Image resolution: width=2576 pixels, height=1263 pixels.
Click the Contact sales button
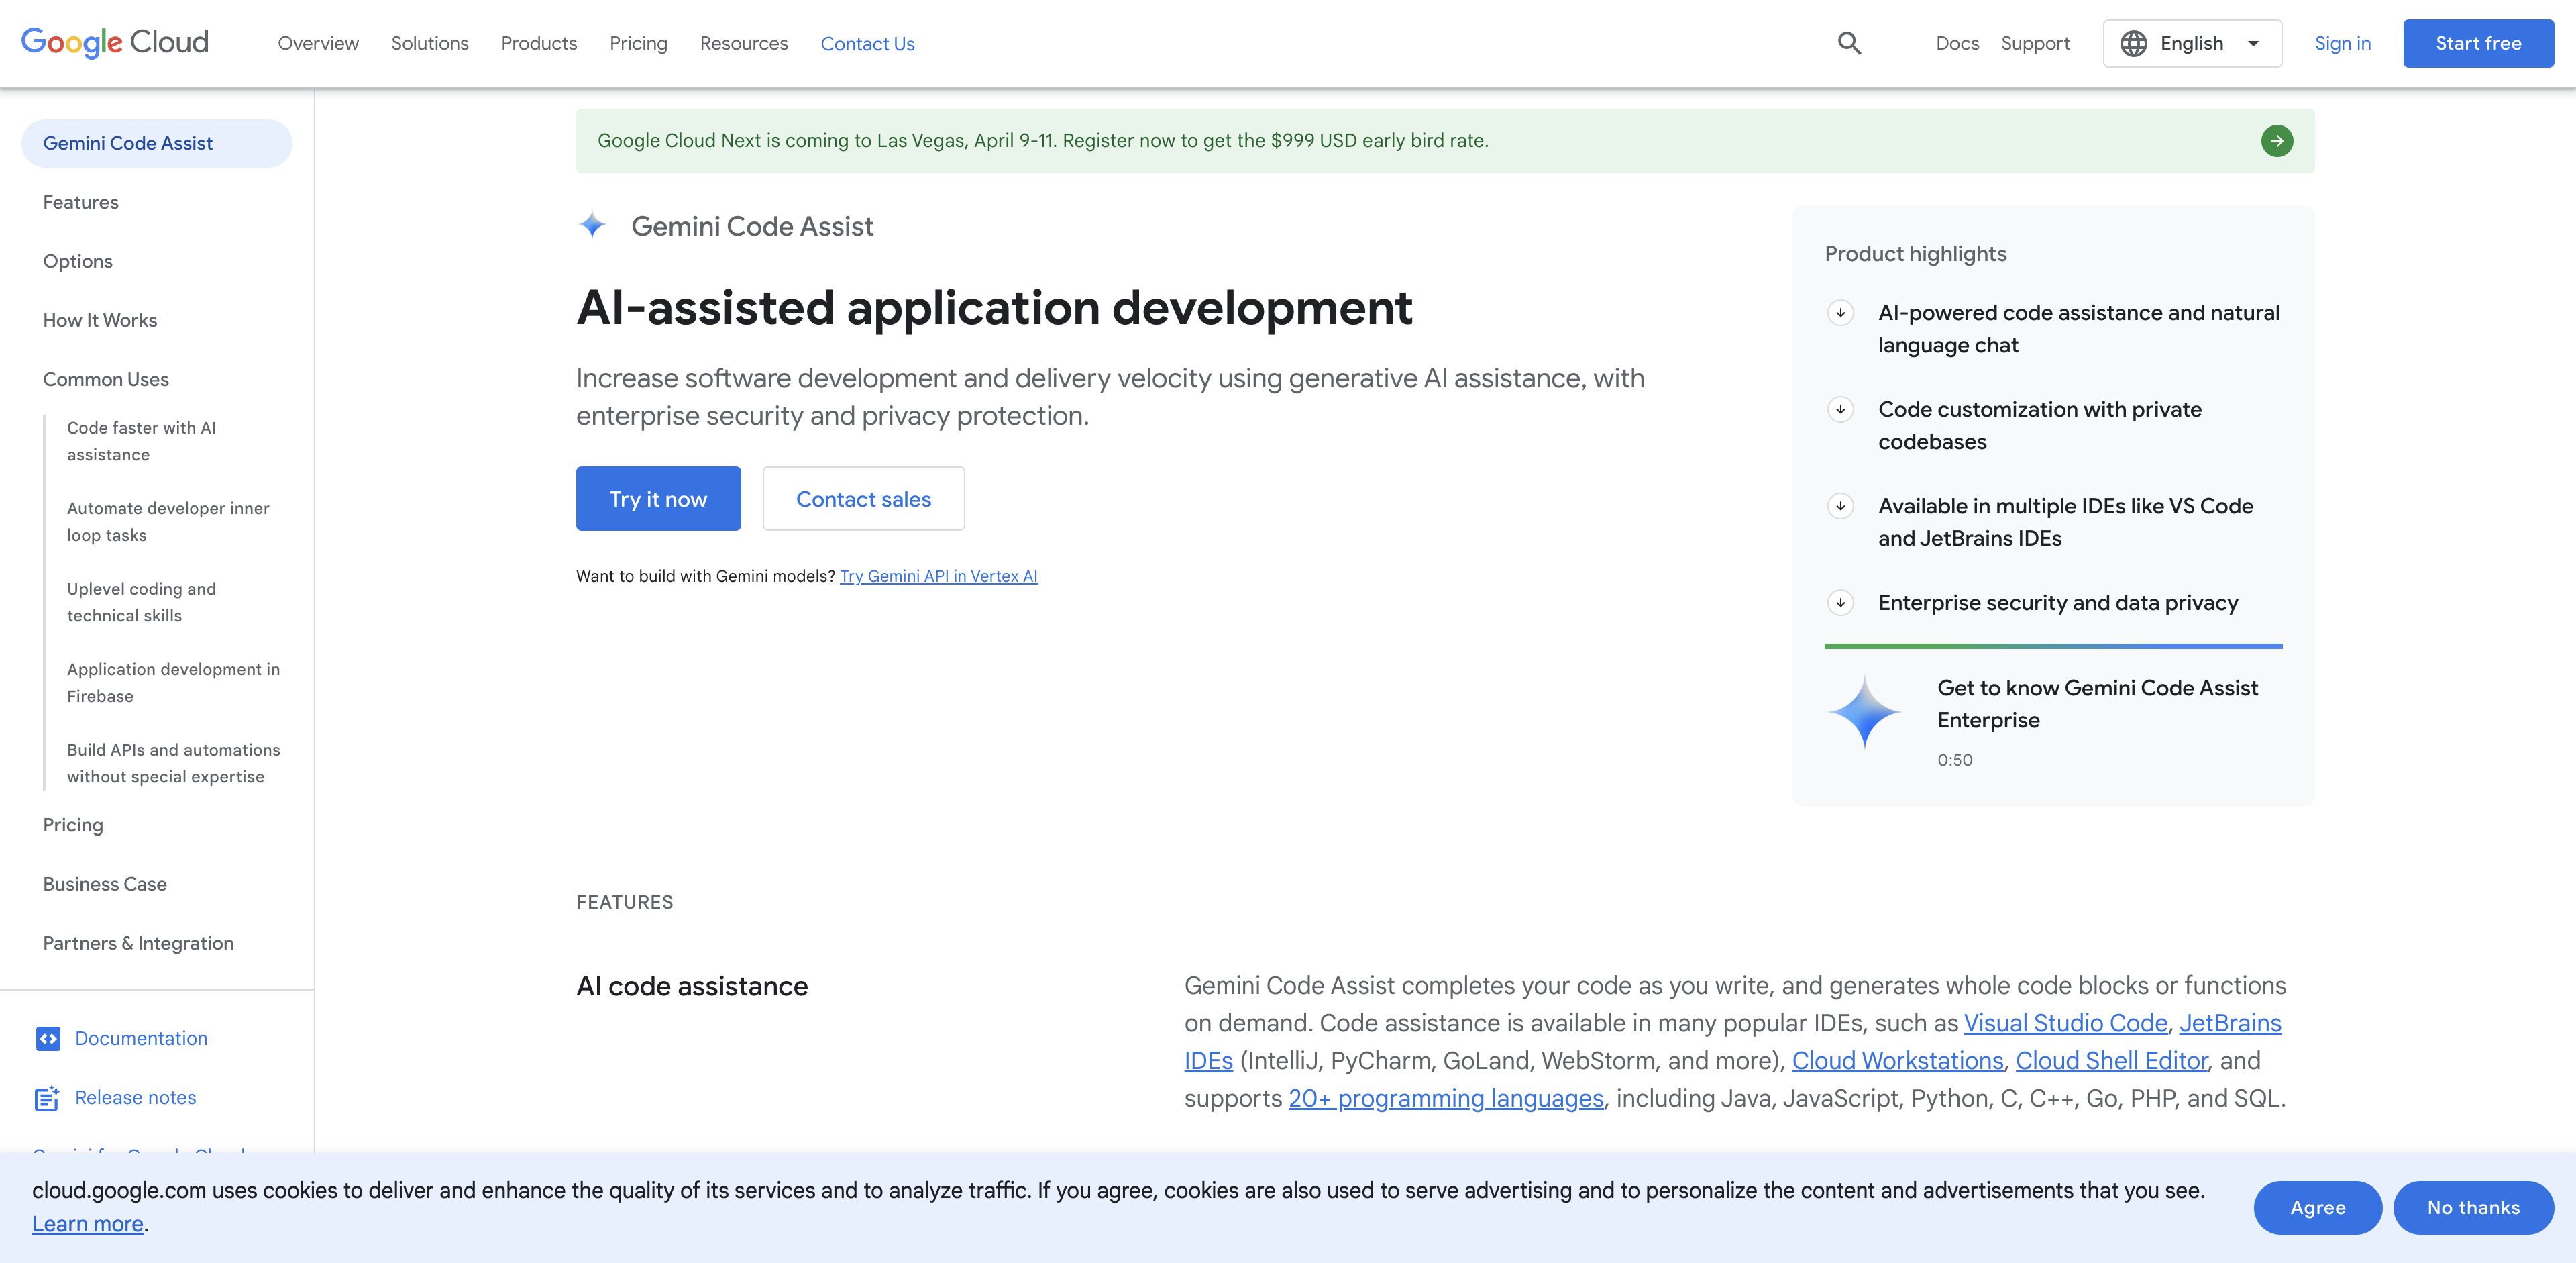(863, 498)
